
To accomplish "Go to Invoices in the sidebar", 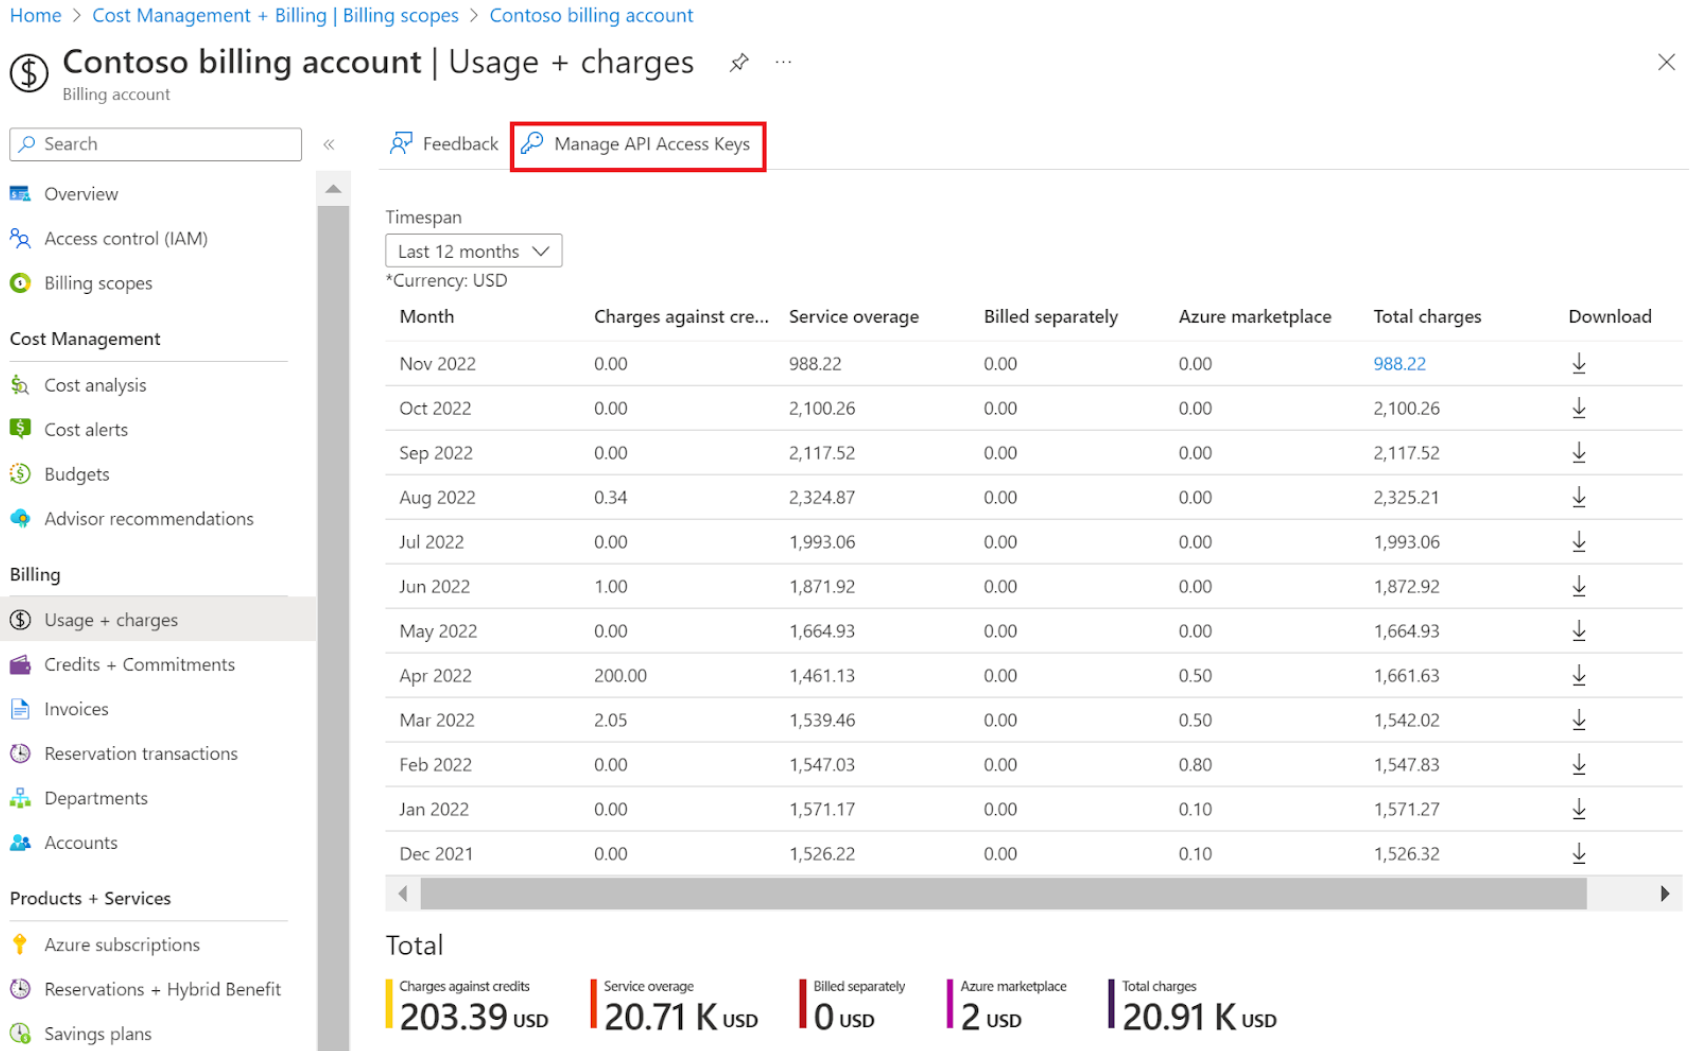I will click(76, 709).
